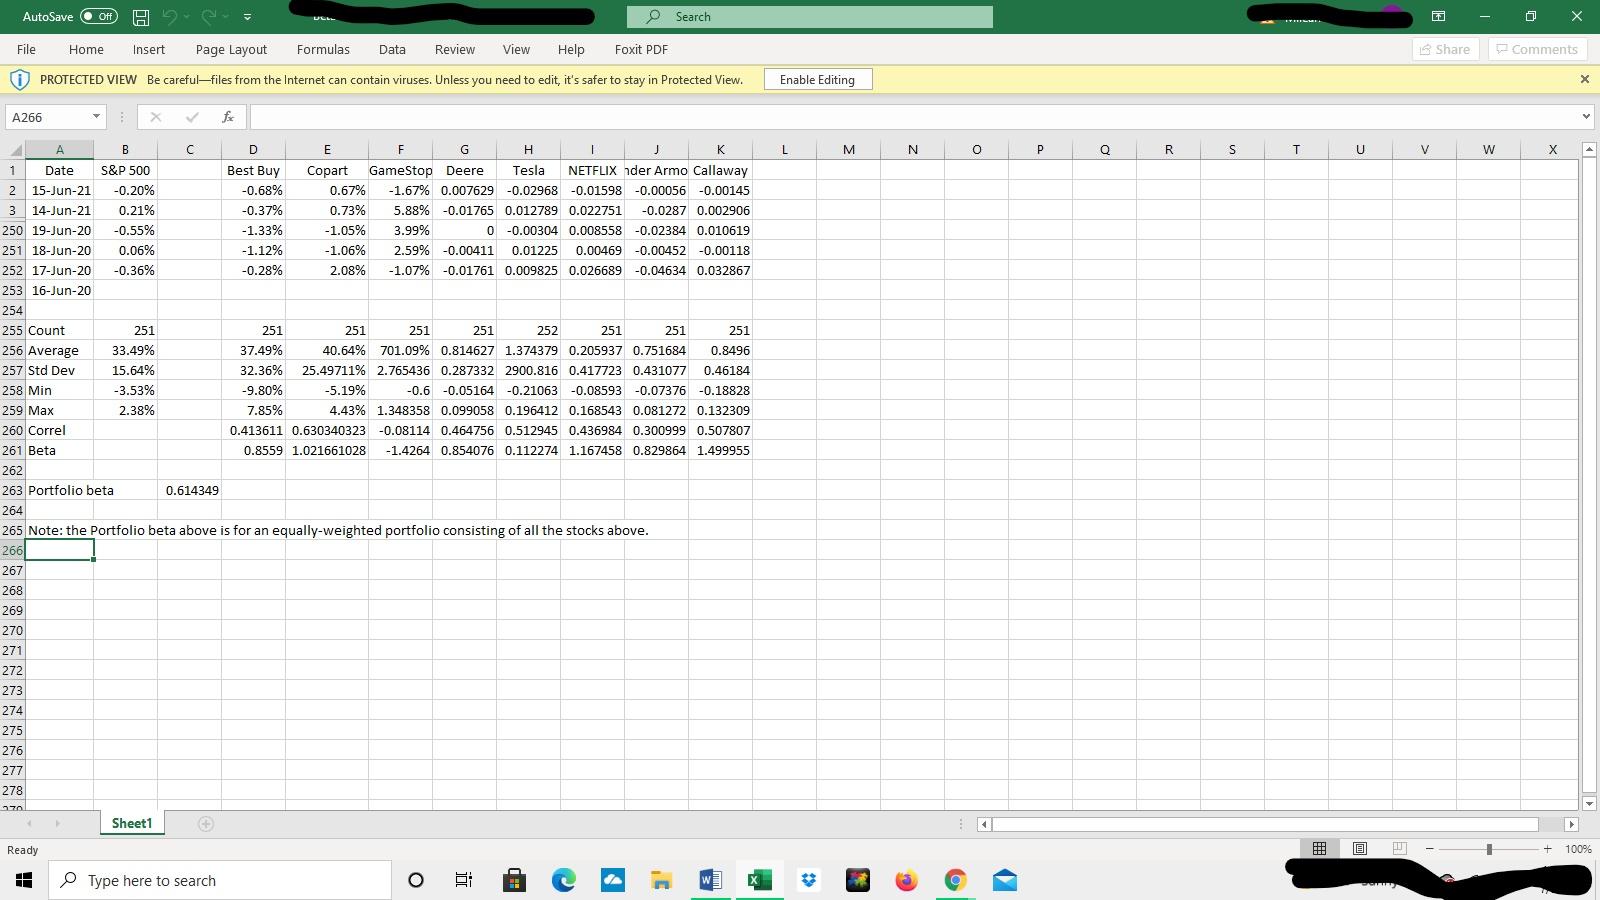Click the Save icon in the Quick Access Toolbar

click(140, 16)
